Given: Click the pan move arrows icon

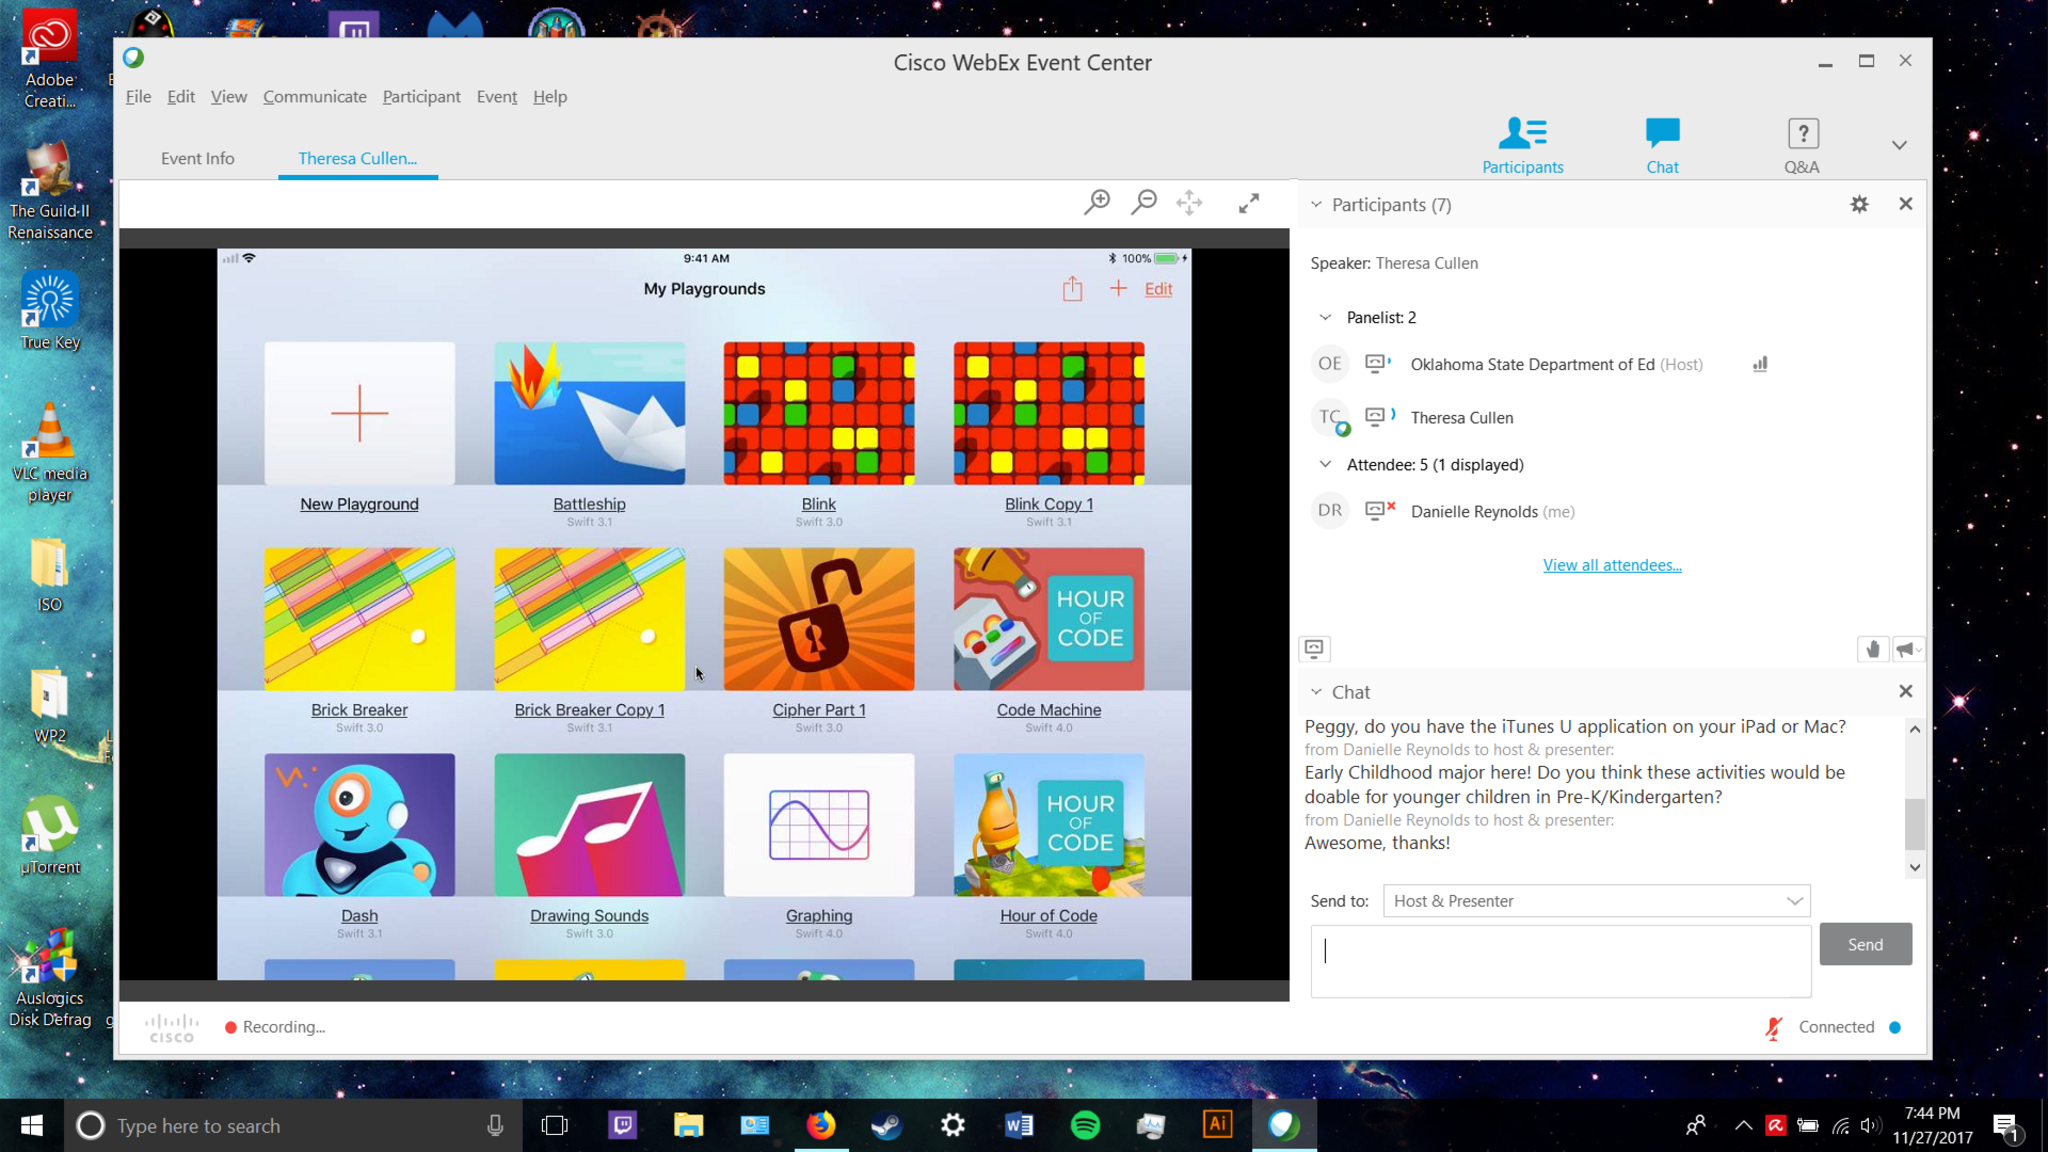Looking at the screenshot, I should pos(1189,203).
